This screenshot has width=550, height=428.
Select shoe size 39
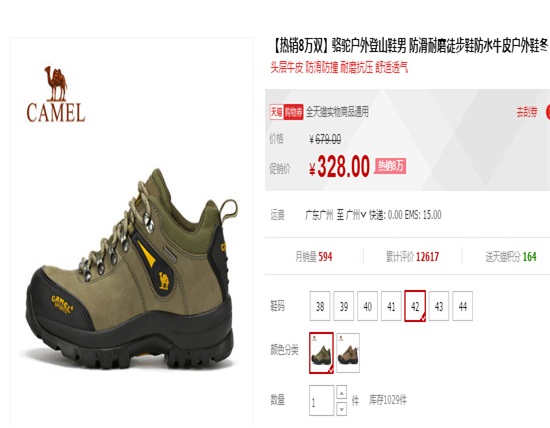point(343,306)
